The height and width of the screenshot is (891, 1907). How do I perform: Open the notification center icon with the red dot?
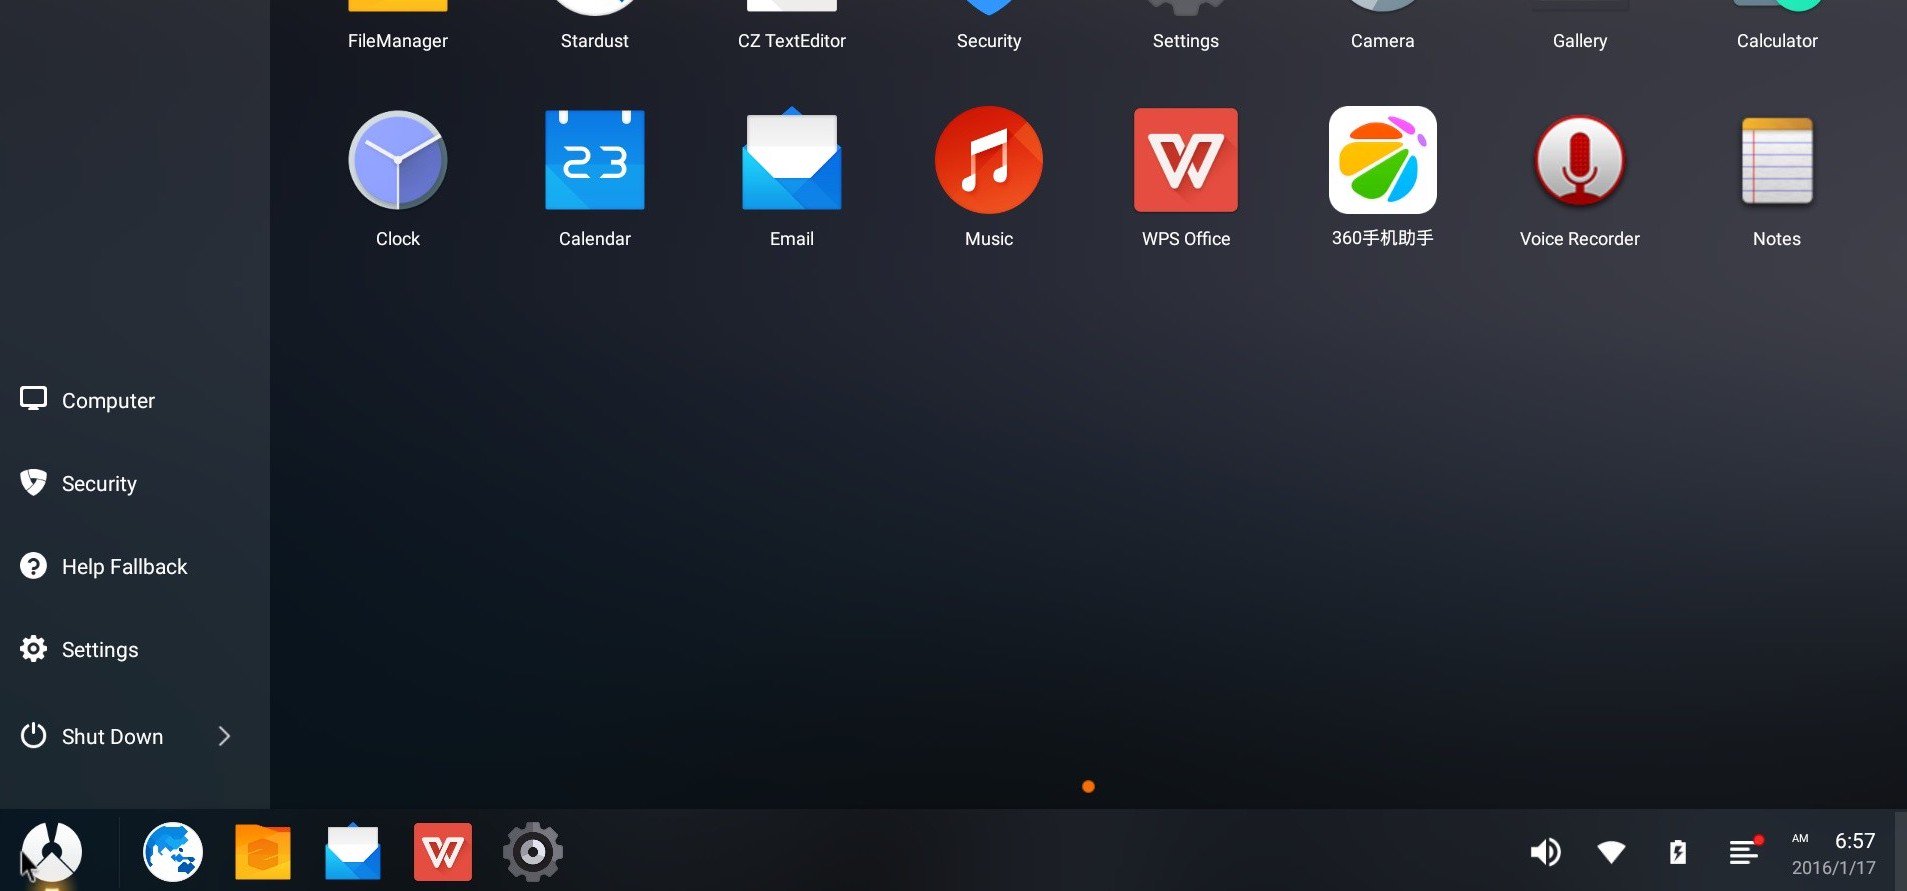point(1745,851)
